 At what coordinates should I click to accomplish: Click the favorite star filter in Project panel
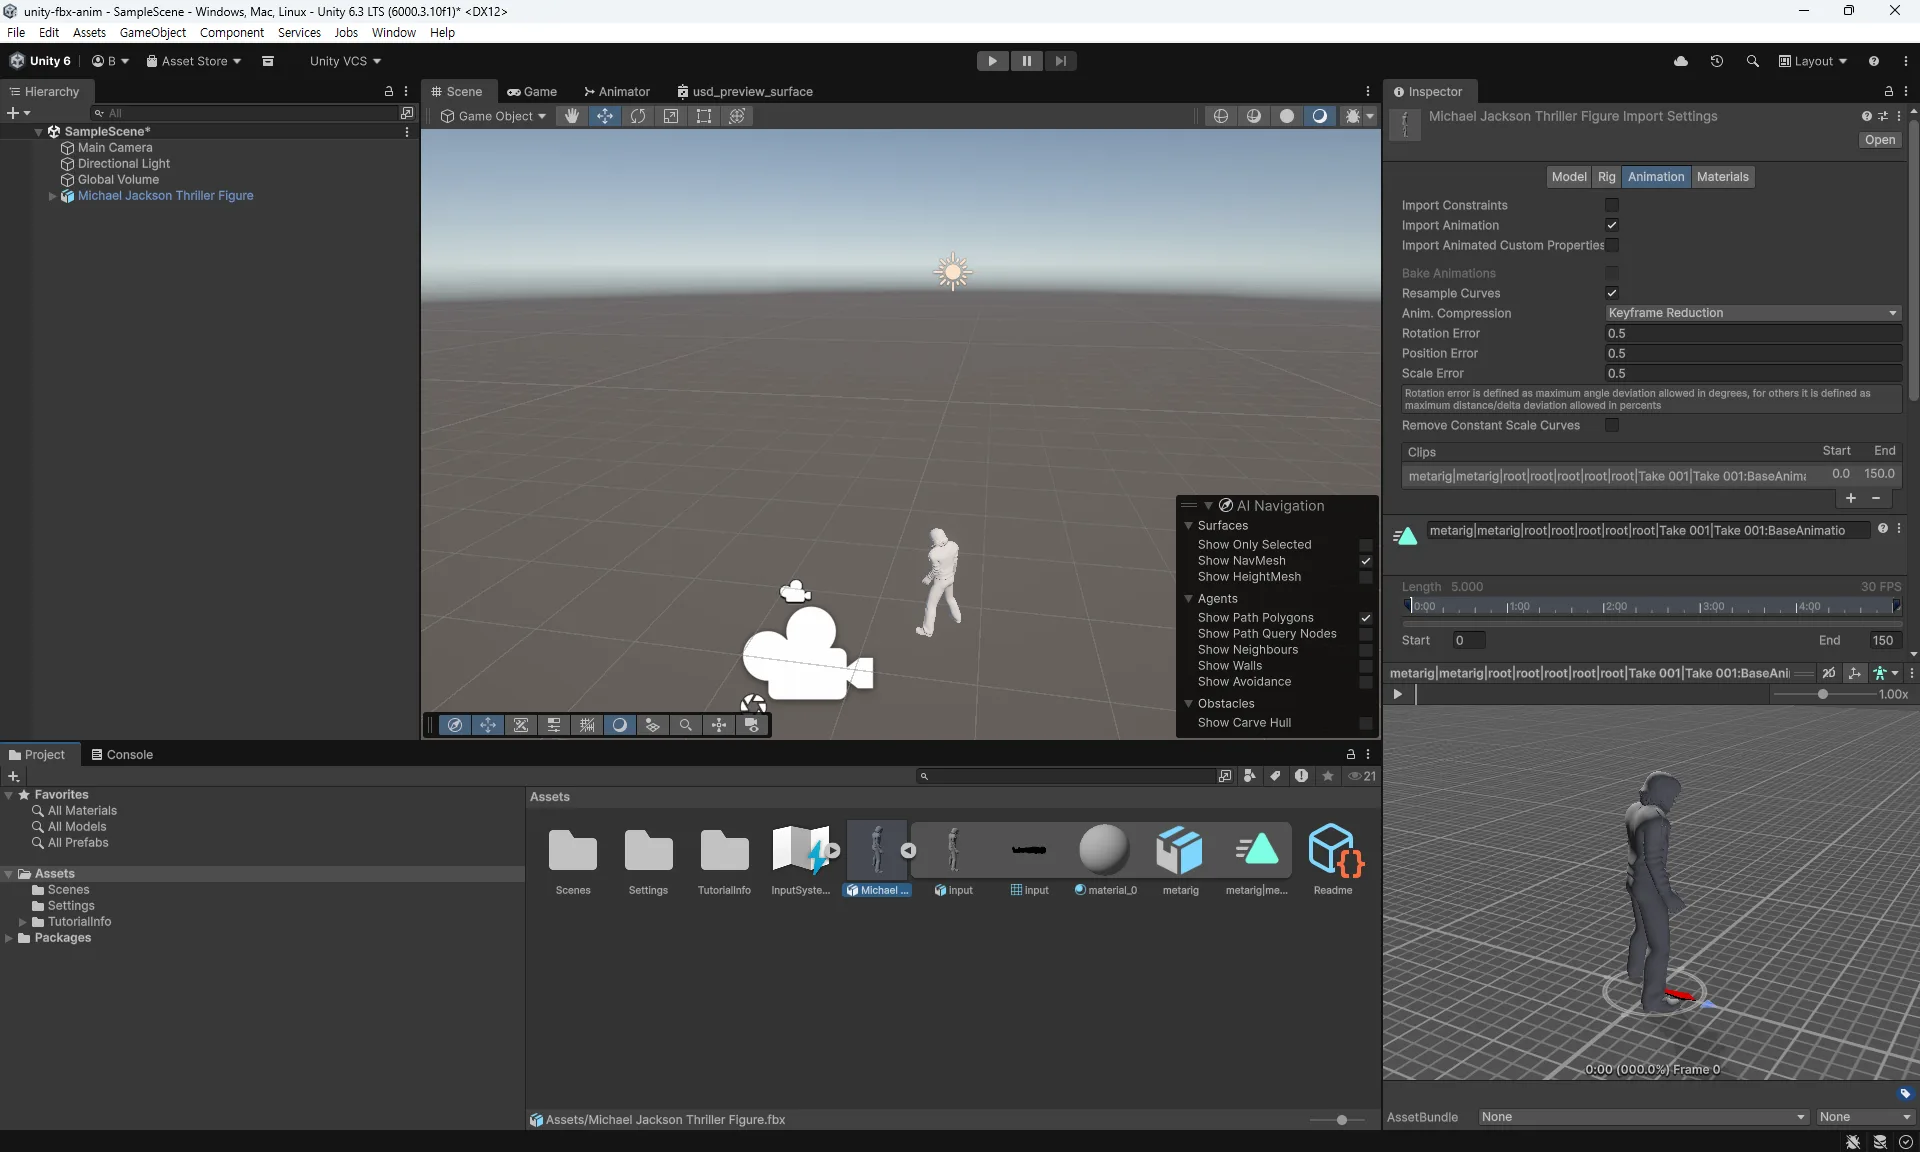[x=1328, y=776]
